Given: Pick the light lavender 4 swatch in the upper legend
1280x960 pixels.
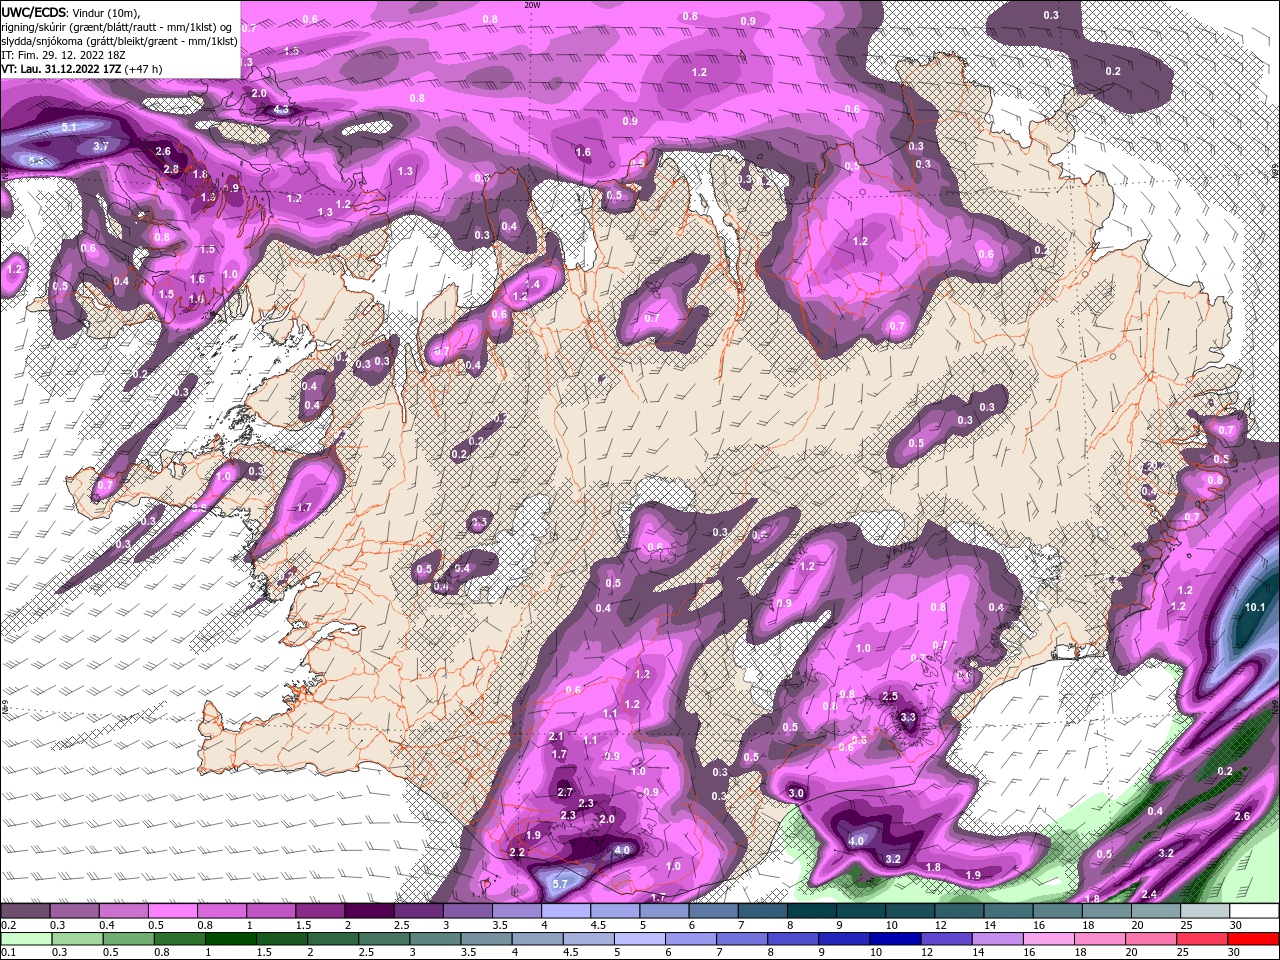Looking at the screenshot, I should click(566, 911).
